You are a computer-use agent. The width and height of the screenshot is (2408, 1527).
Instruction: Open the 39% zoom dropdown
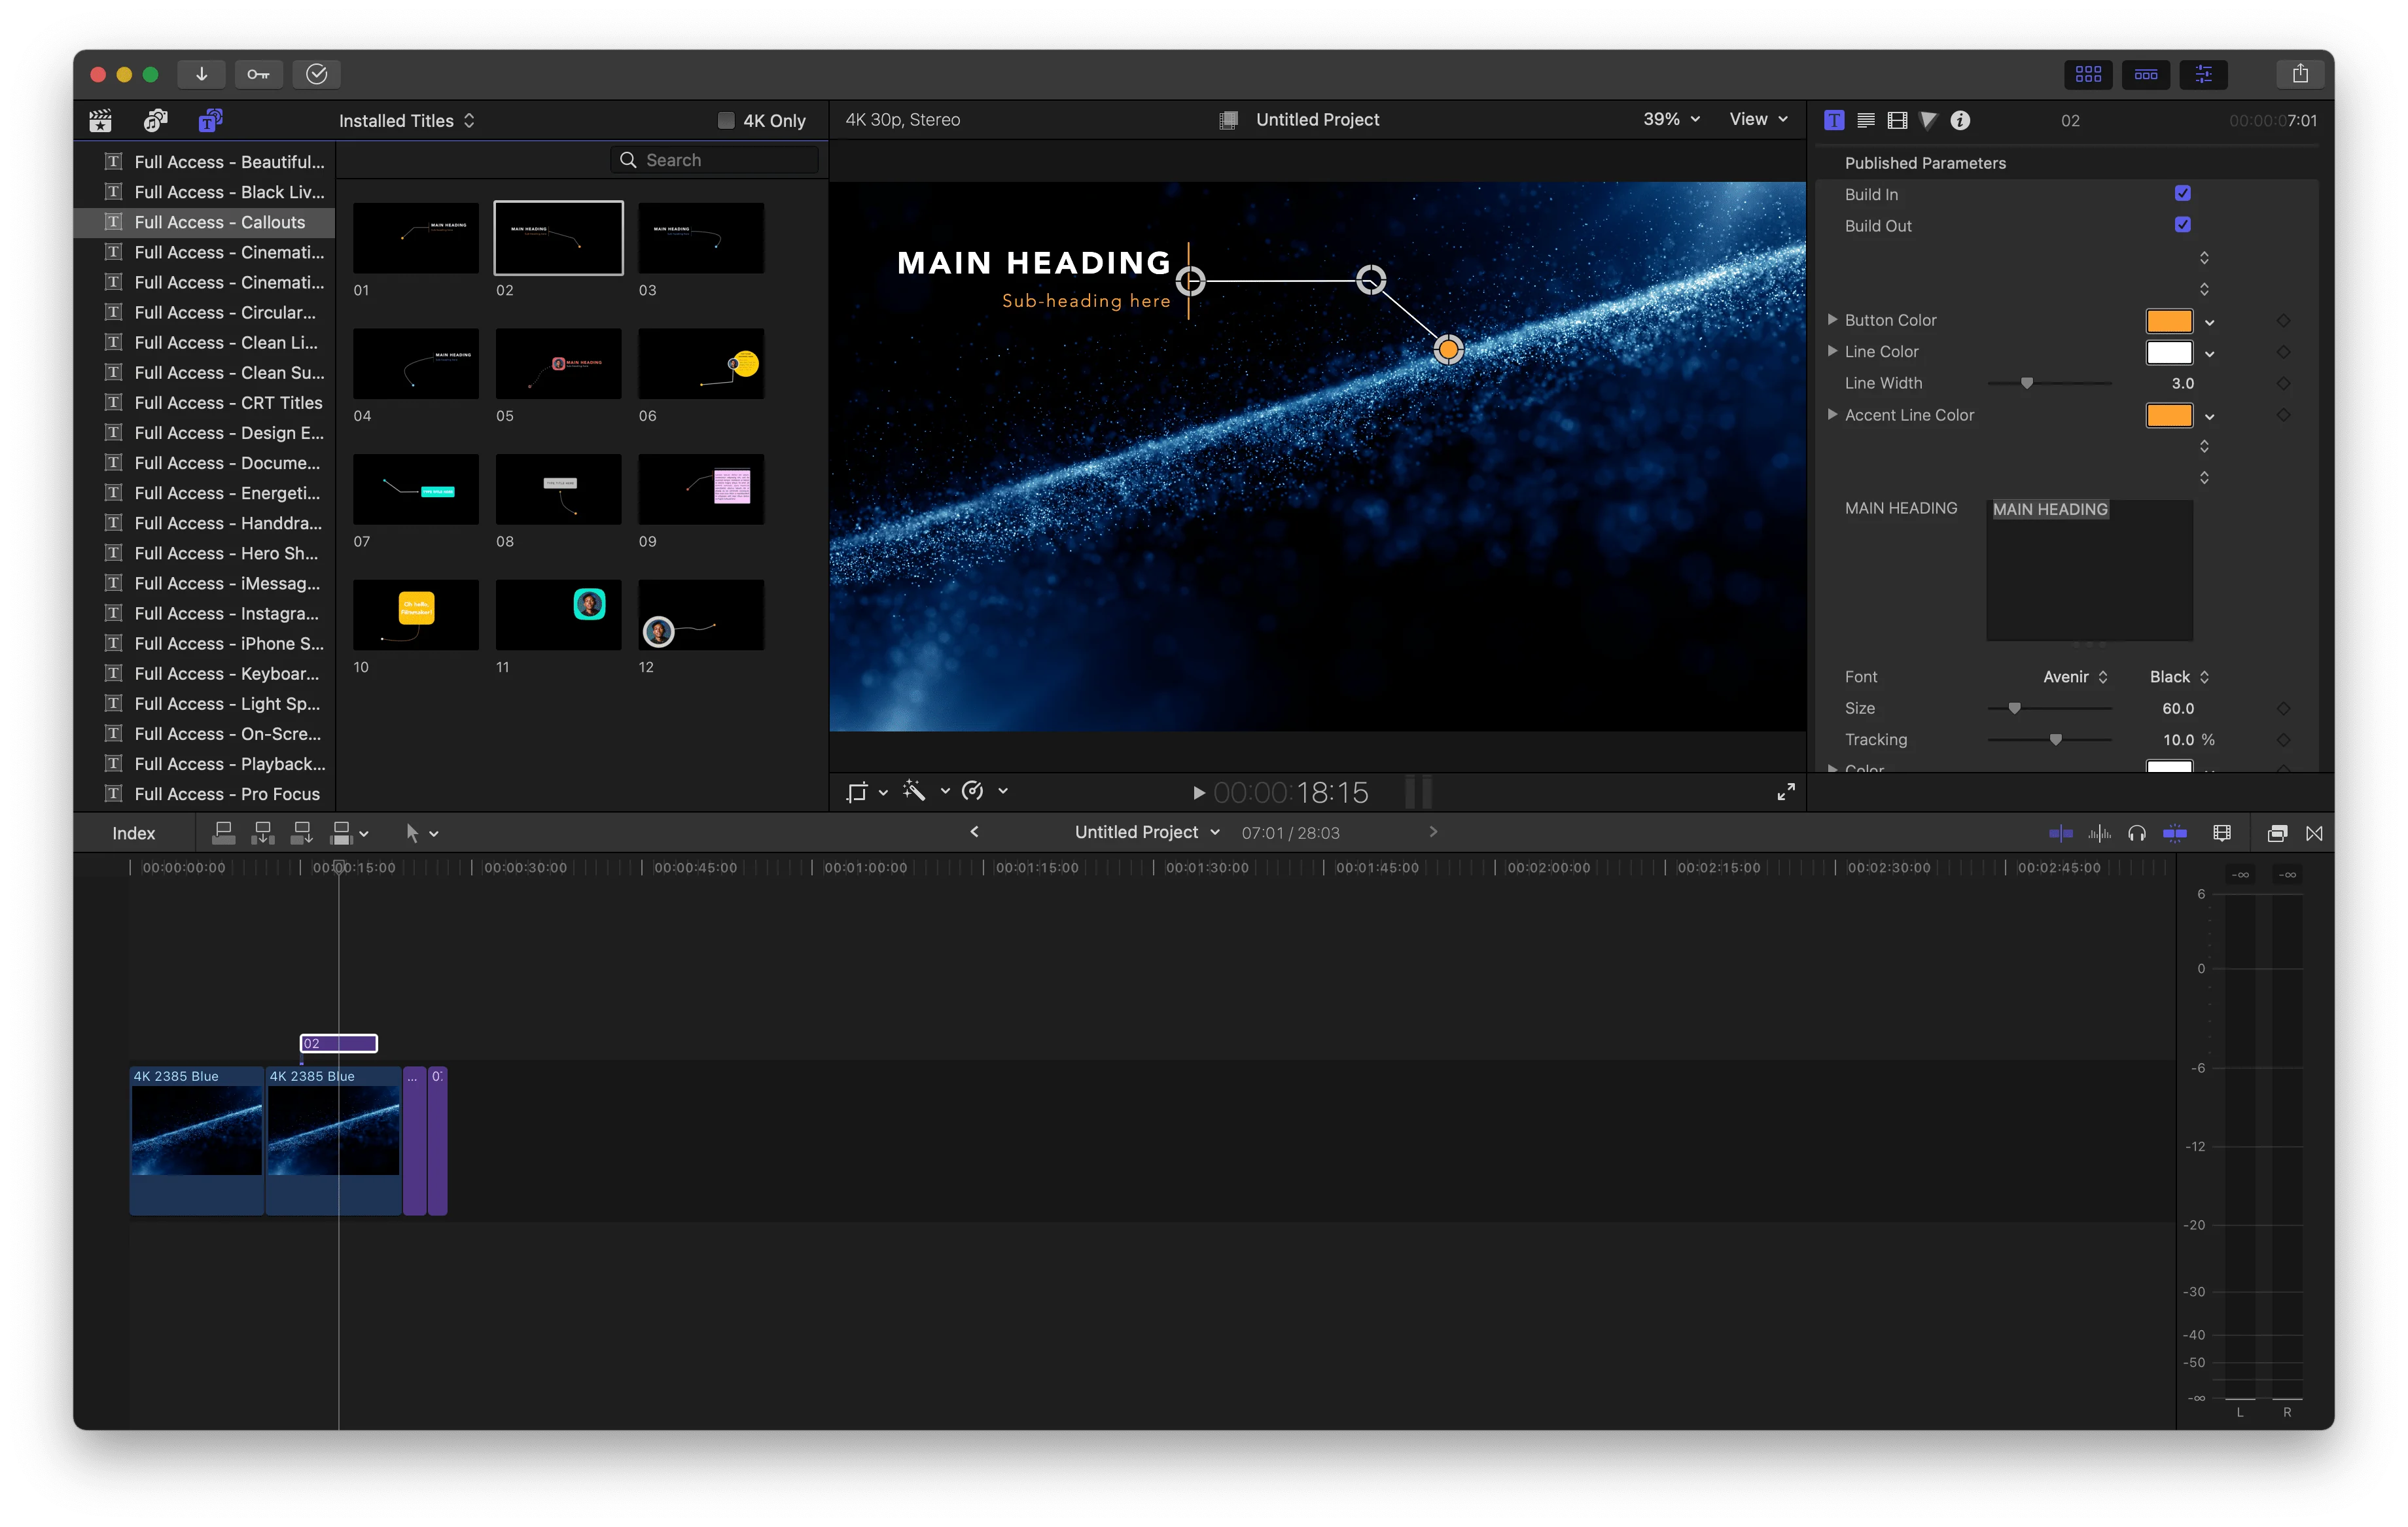1671,119
